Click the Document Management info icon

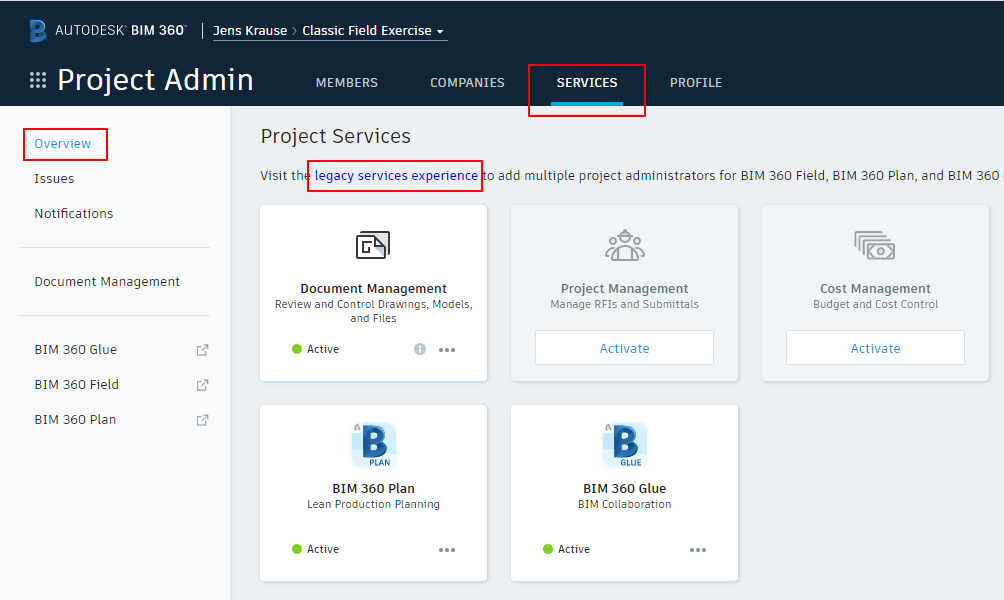pos(420,349)
